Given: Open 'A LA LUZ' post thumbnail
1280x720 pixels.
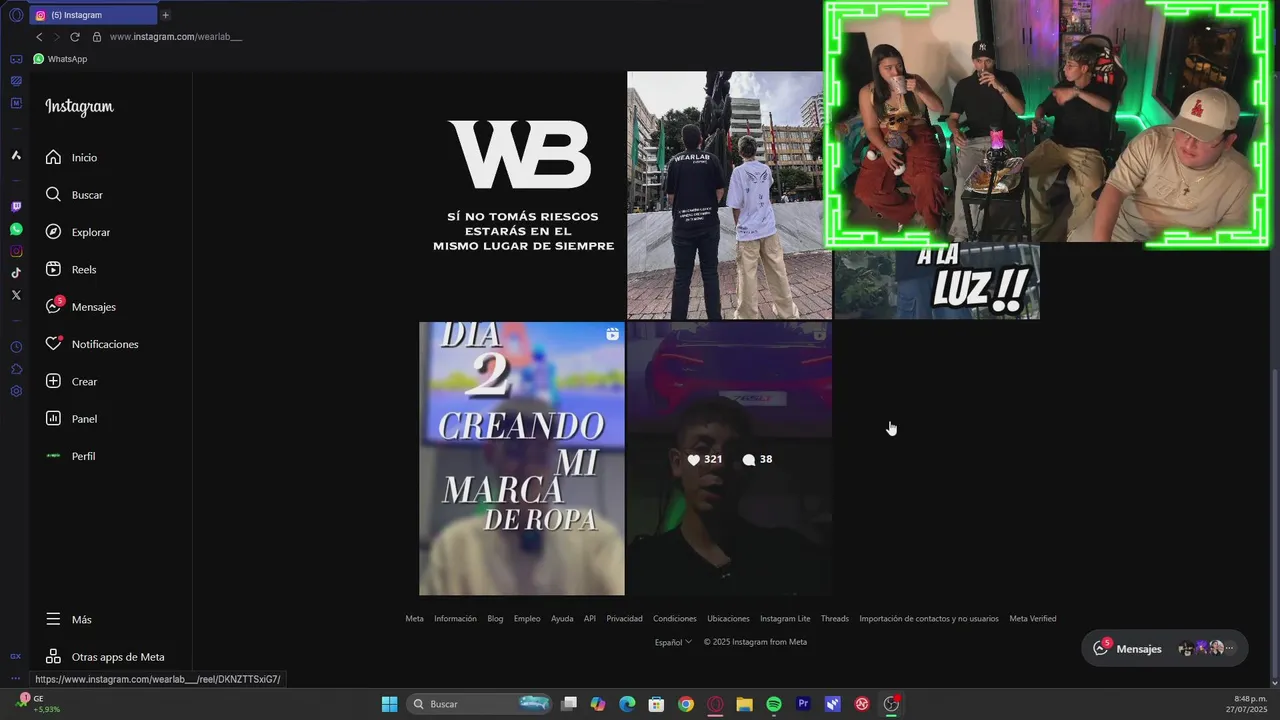Looking at the screenshot, I should tap(937, 281).
